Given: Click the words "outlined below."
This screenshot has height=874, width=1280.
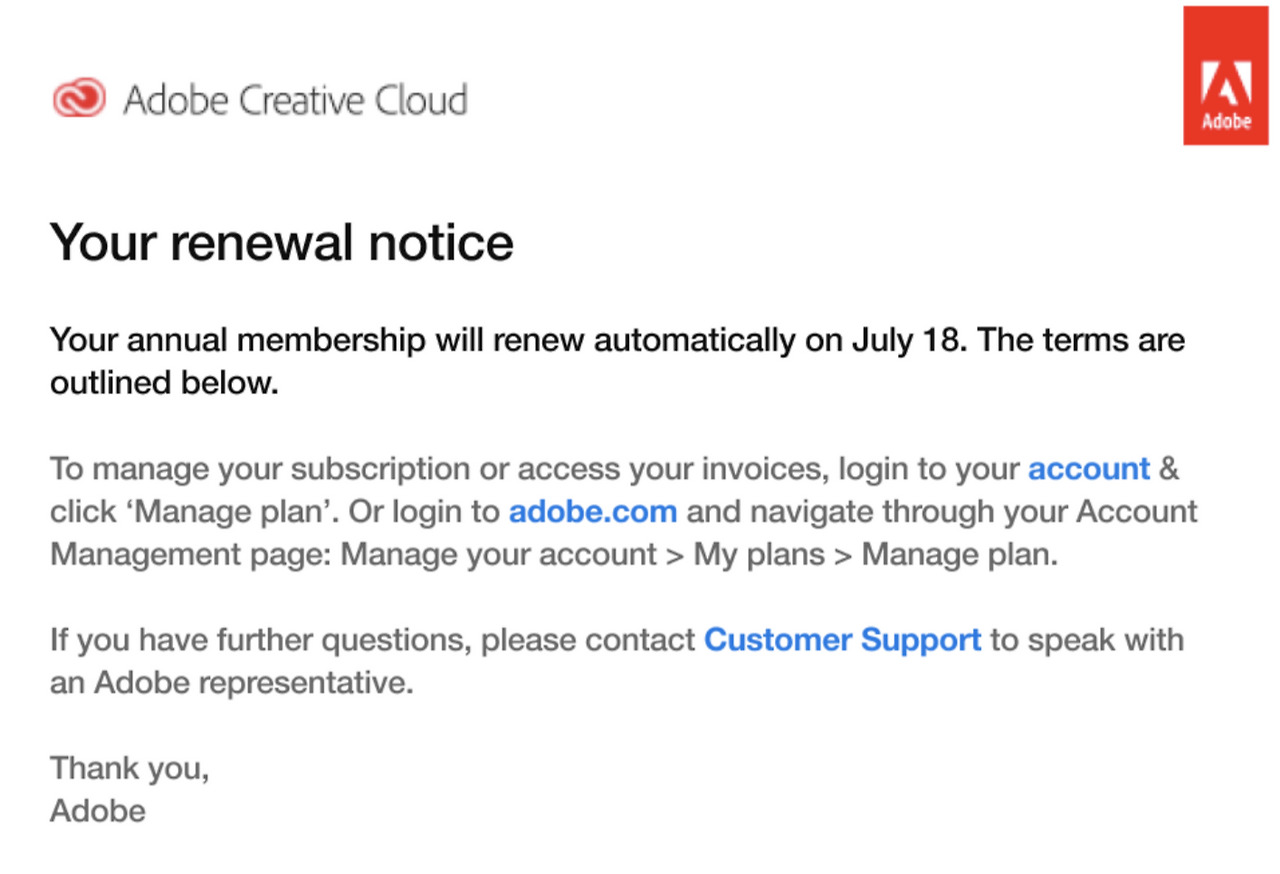Looking at the screenshot, I should [x=164, y=383].
